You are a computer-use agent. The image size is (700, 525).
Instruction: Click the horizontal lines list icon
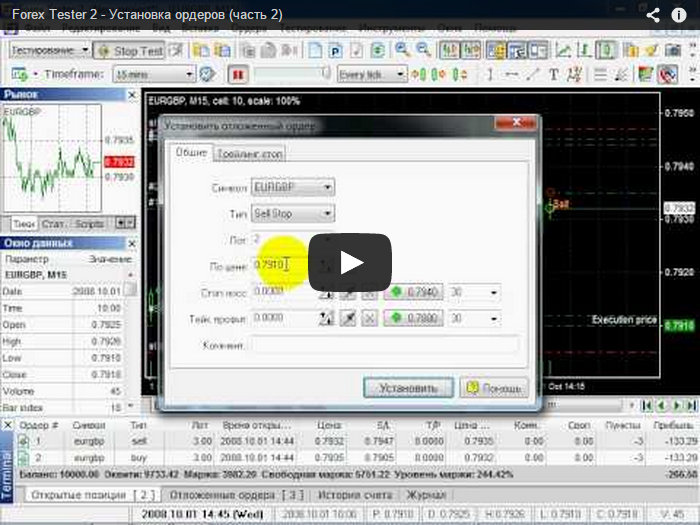pos(601,74)
